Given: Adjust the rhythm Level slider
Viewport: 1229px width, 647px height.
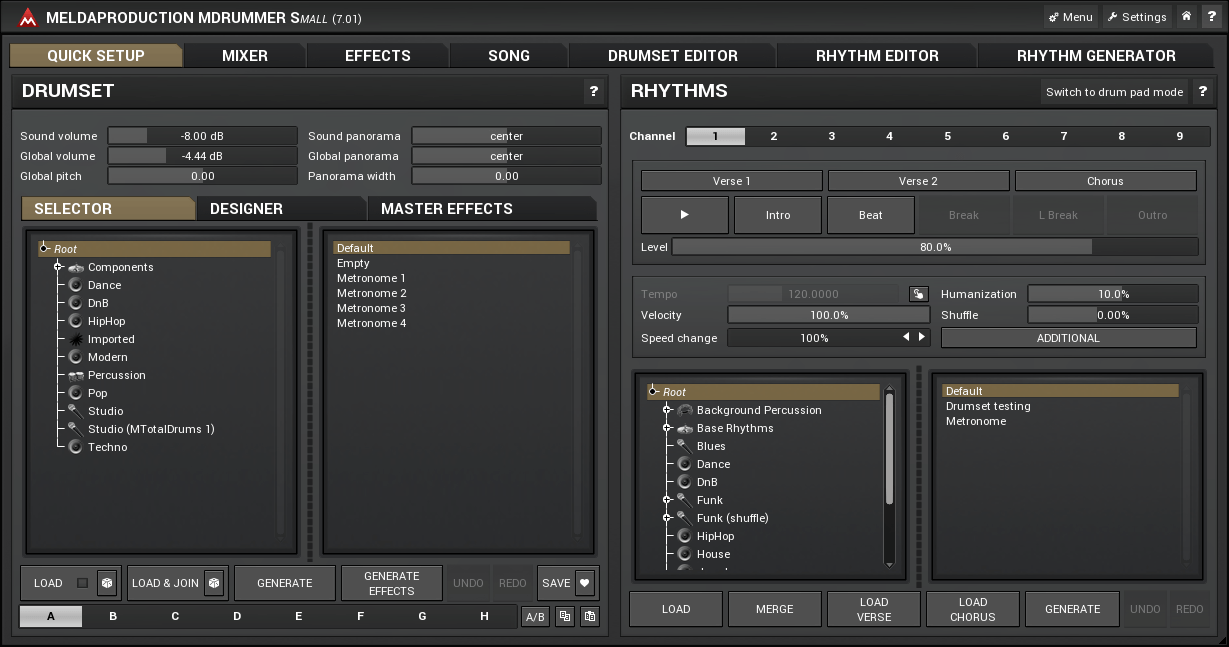Looking at the screenshot, I should (x=935, y=246).
